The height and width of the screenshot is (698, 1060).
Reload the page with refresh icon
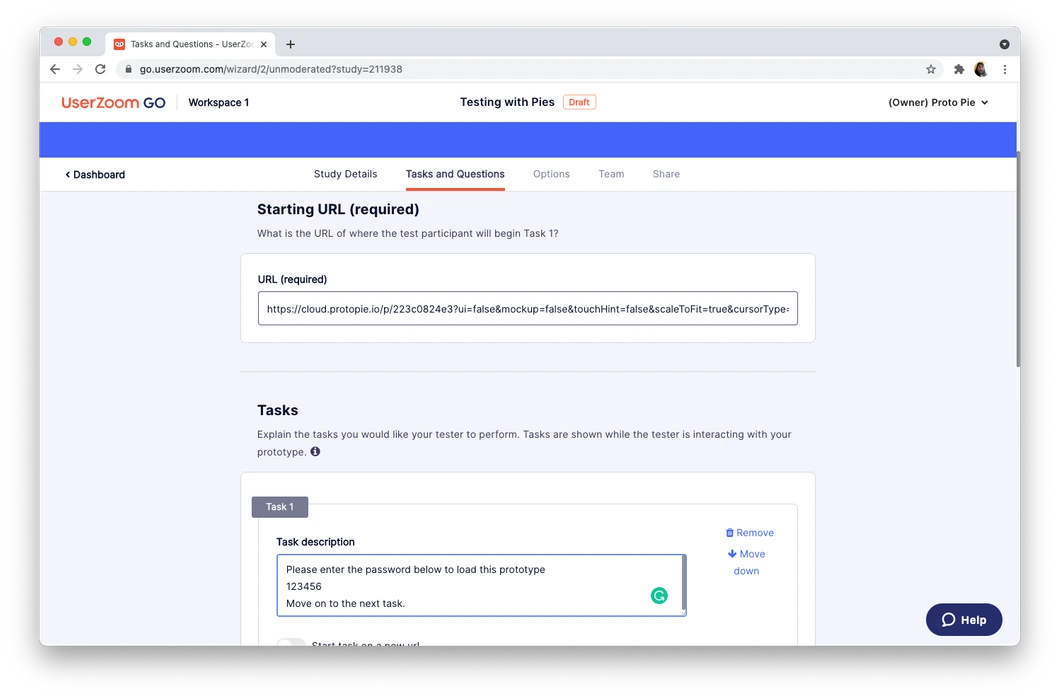click(100, 69)
